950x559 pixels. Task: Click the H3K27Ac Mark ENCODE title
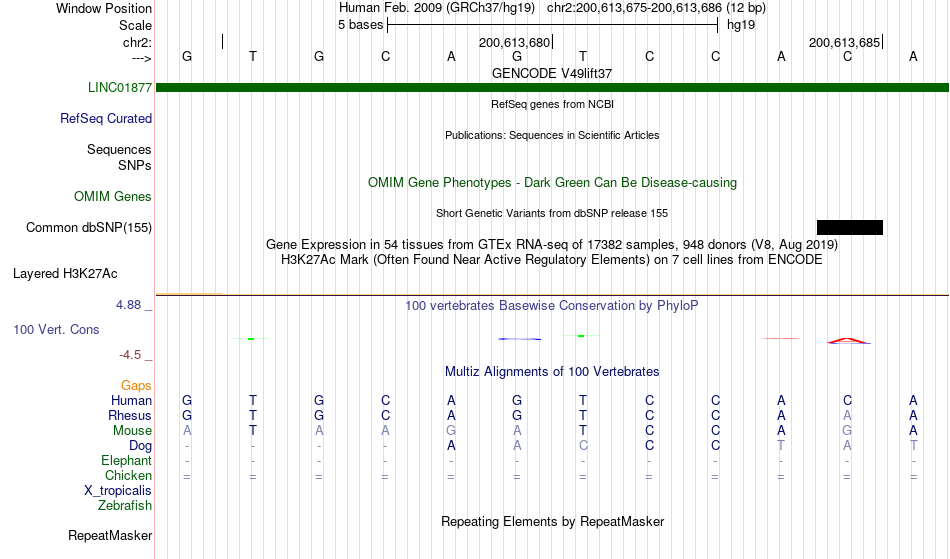pyautogui.click(x=552, y=260)
